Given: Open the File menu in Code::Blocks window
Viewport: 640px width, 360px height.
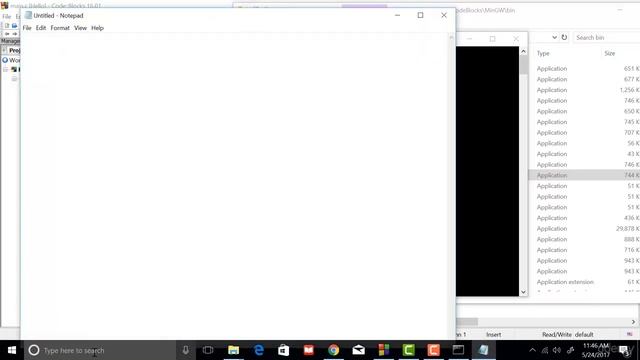Looking at the screenshot, I should point(7,16).
